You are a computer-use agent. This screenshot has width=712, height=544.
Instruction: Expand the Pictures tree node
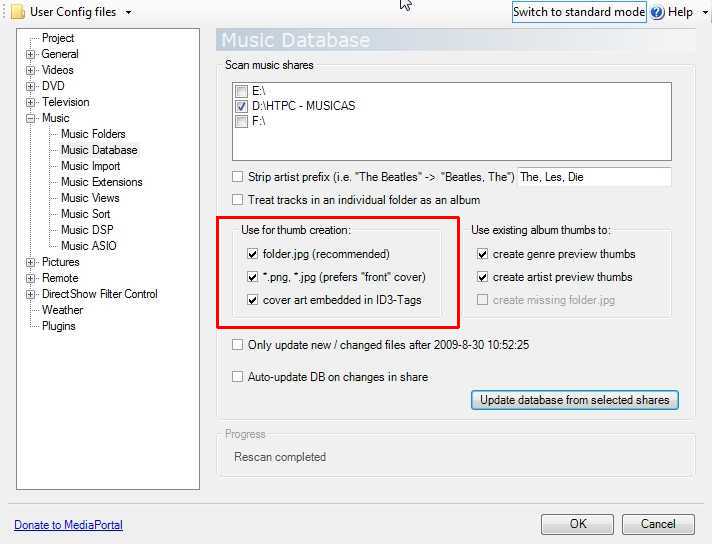pyautogui.click(x=31, y=262)
